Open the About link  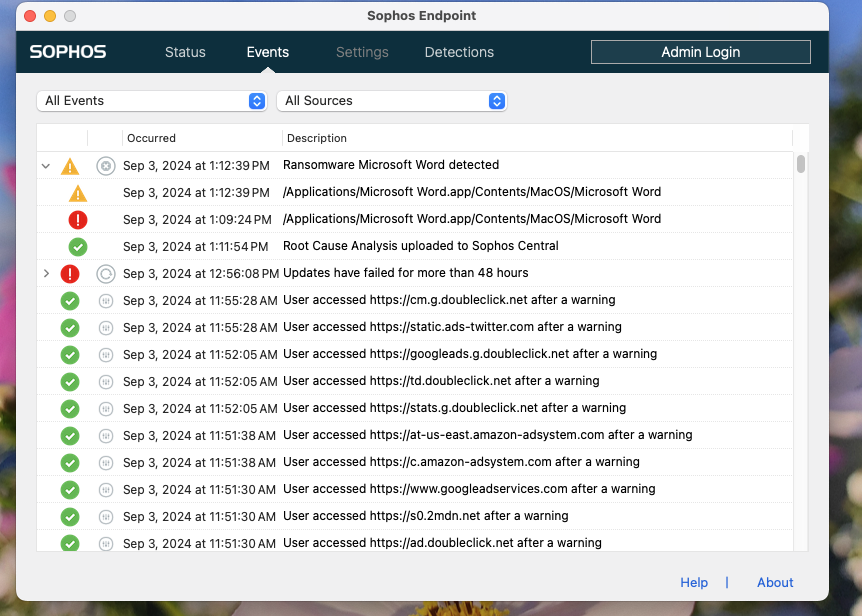pyautogui.click(x=775, y=582)
